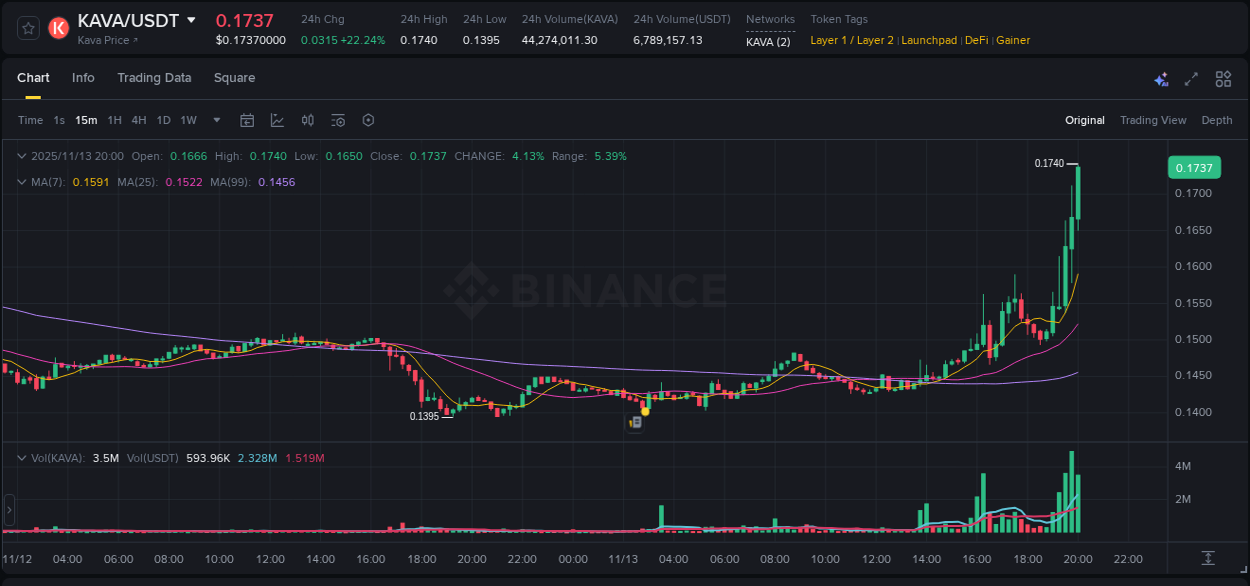Expand the chart to fullscreen
The width and height of the screenshot is (1250, 586).
pos(1191,78)
